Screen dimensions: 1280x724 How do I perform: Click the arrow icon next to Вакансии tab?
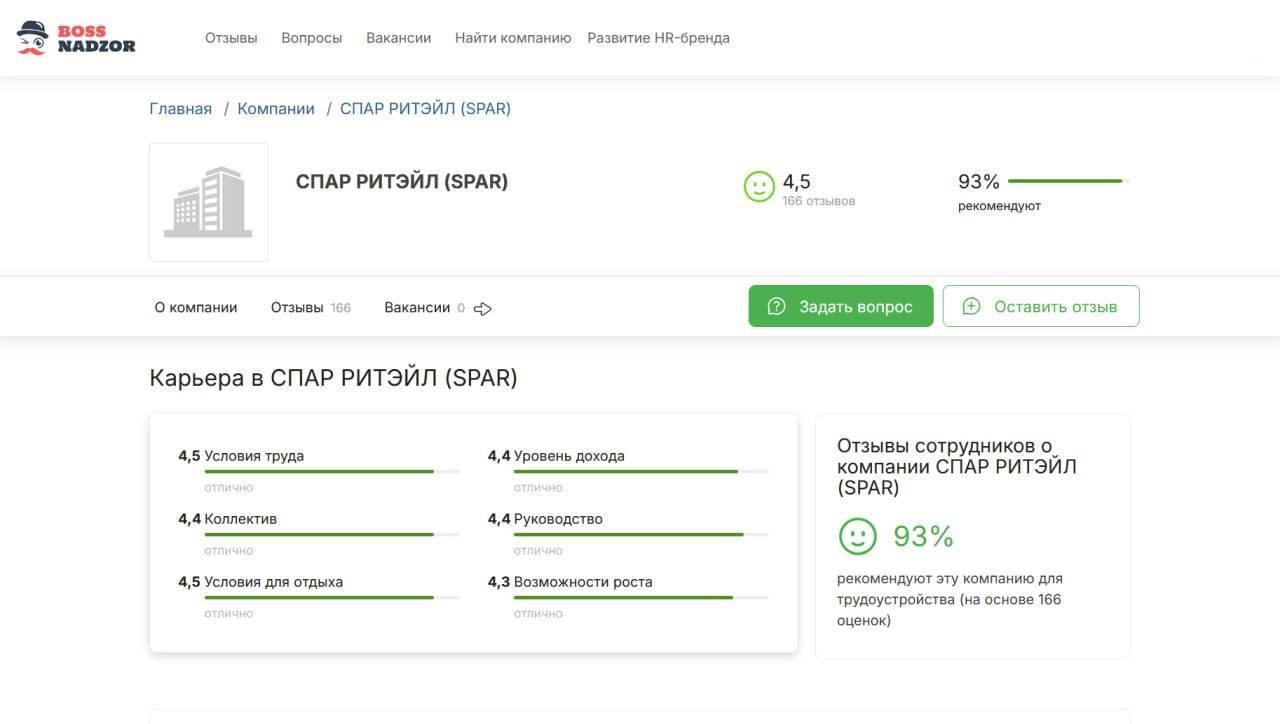click(x=483, y=309)
